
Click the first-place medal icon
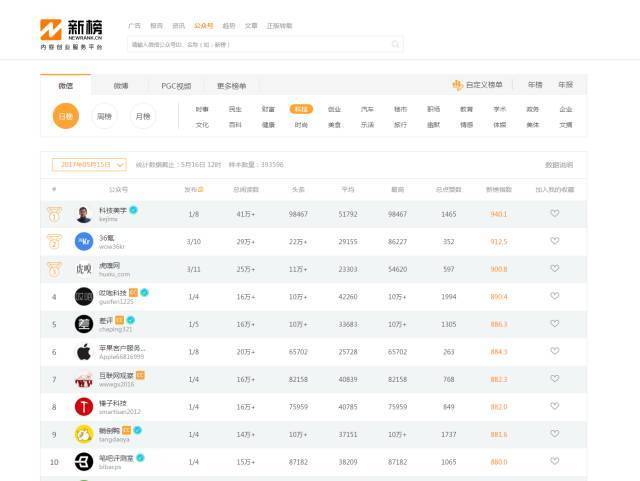click(x=54, y=214)
